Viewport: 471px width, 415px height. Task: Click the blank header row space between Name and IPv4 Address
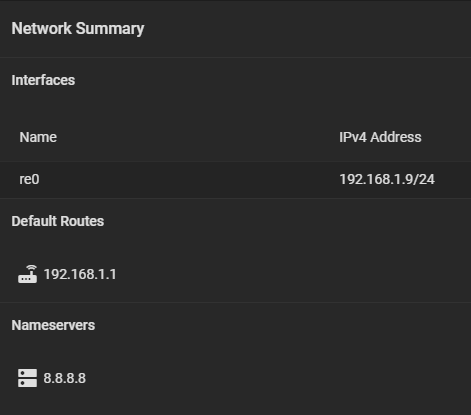coord(198,137)
